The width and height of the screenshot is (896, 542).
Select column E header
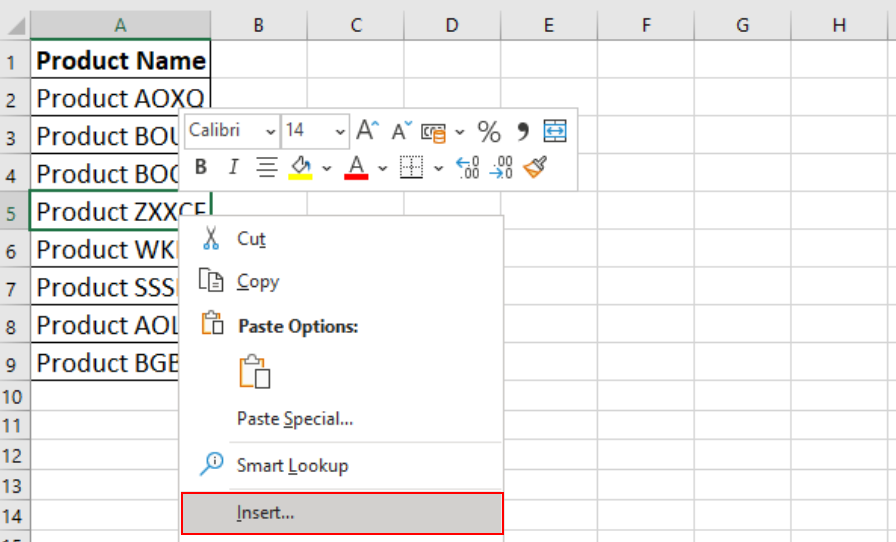point(549,25)
